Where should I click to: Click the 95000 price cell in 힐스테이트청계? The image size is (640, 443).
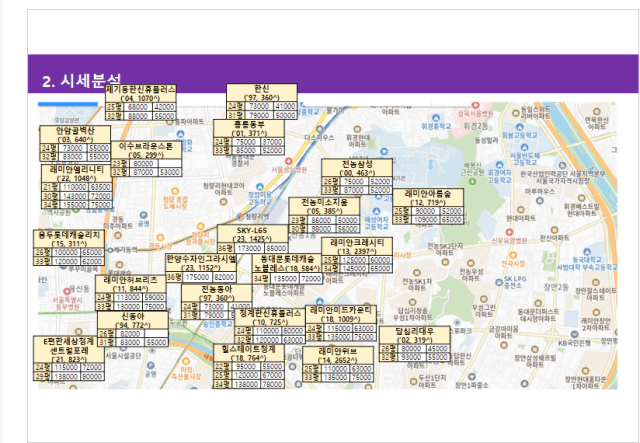[x=246, y=367]
